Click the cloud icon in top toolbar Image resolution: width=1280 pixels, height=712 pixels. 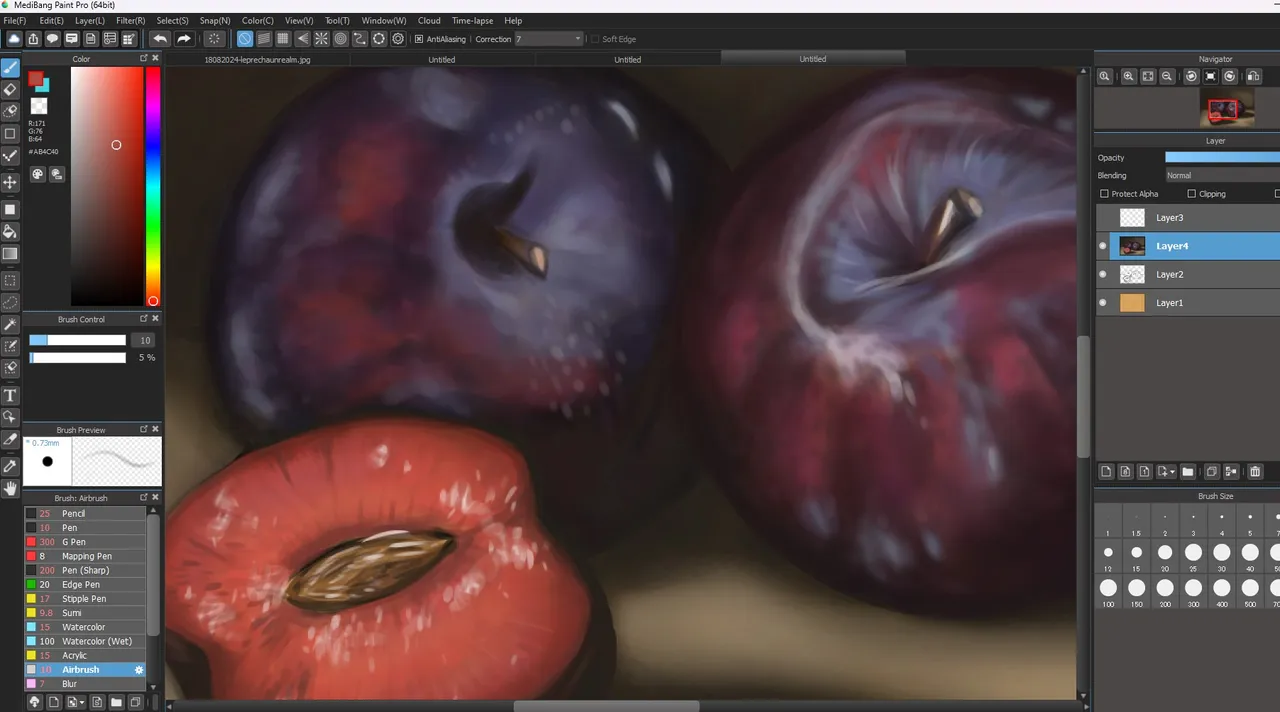click(14, 39)
